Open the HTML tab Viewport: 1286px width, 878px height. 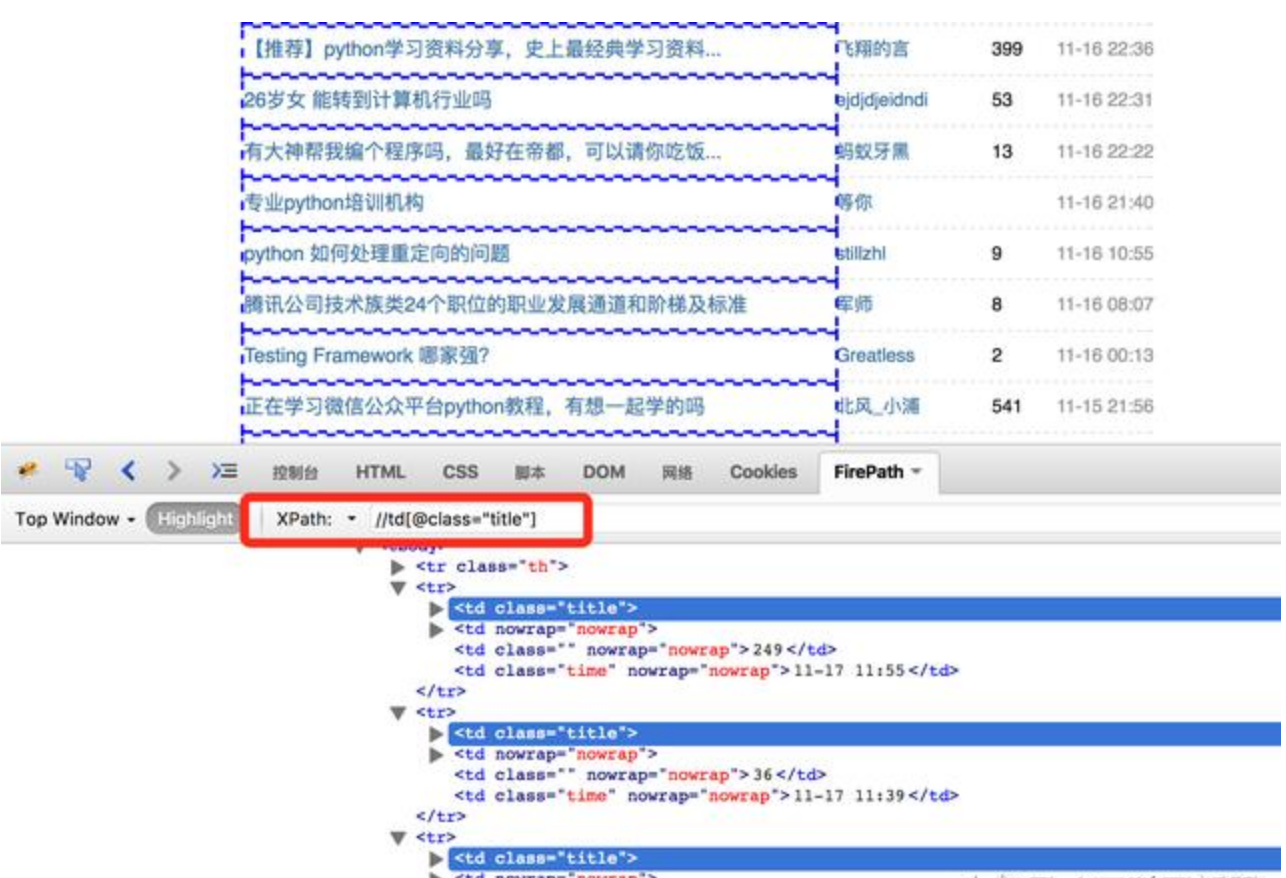[x=380, y=472]
